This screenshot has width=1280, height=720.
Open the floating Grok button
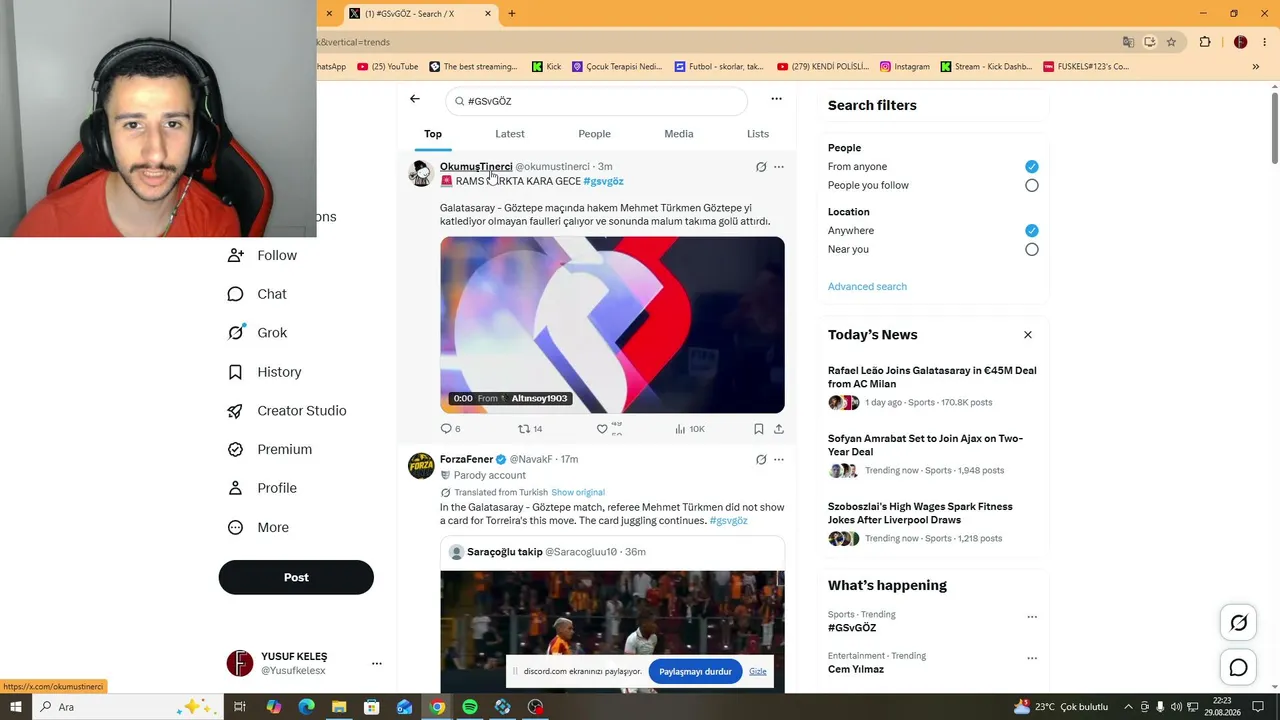coord(1238,623)
